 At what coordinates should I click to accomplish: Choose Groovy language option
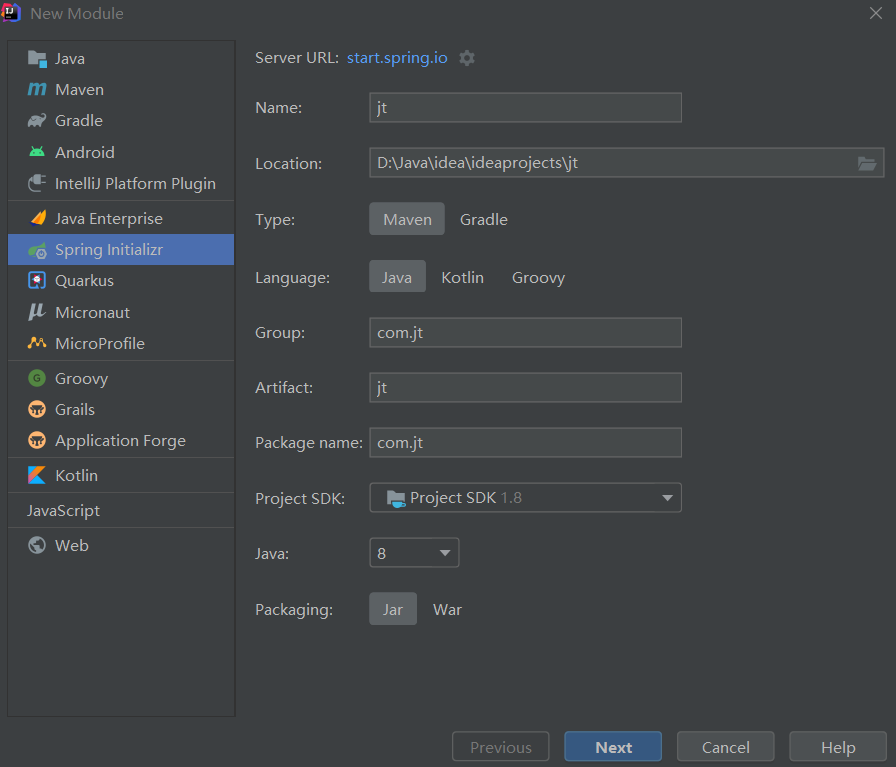[538, 277]
